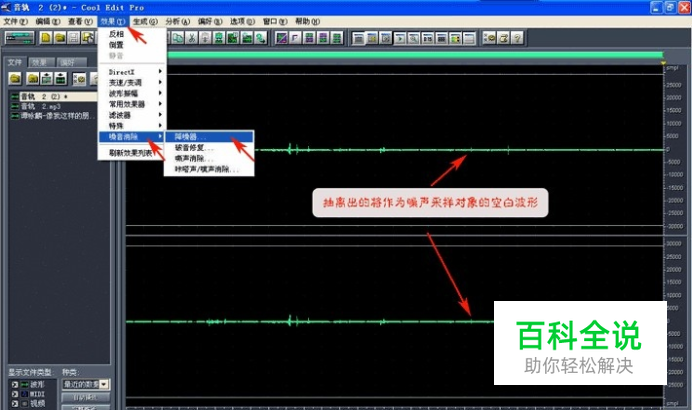The image size is (692, 410).
Task: Click the time display window toolbar icon
Action: pos(427,38)
